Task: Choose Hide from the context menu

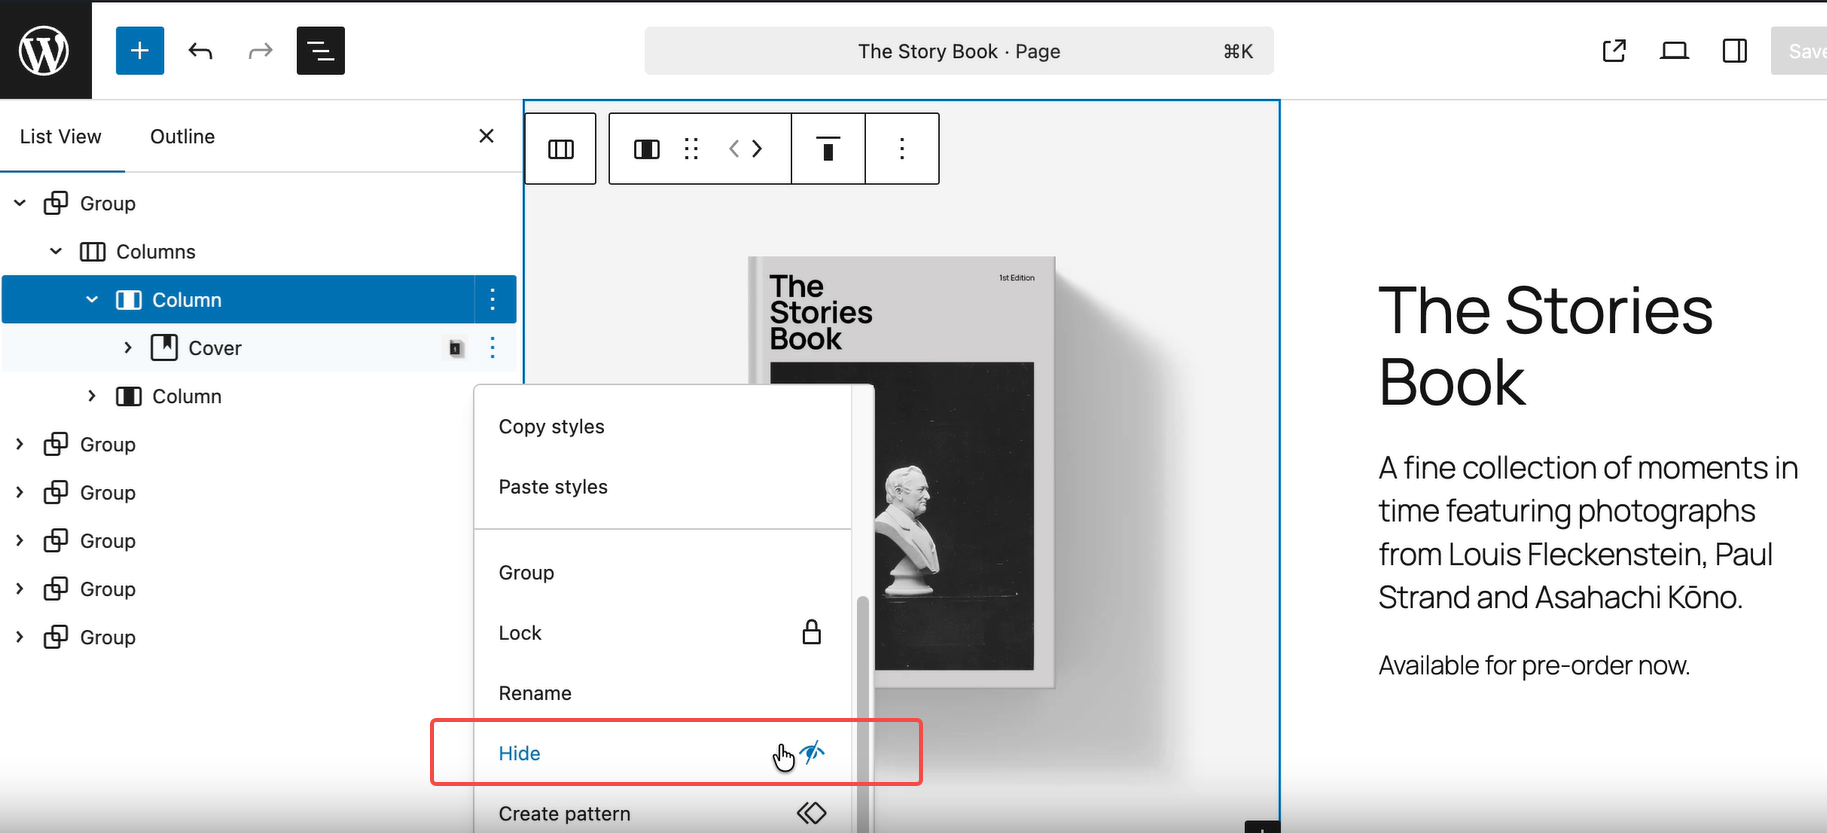Action: tap(662, 753)
